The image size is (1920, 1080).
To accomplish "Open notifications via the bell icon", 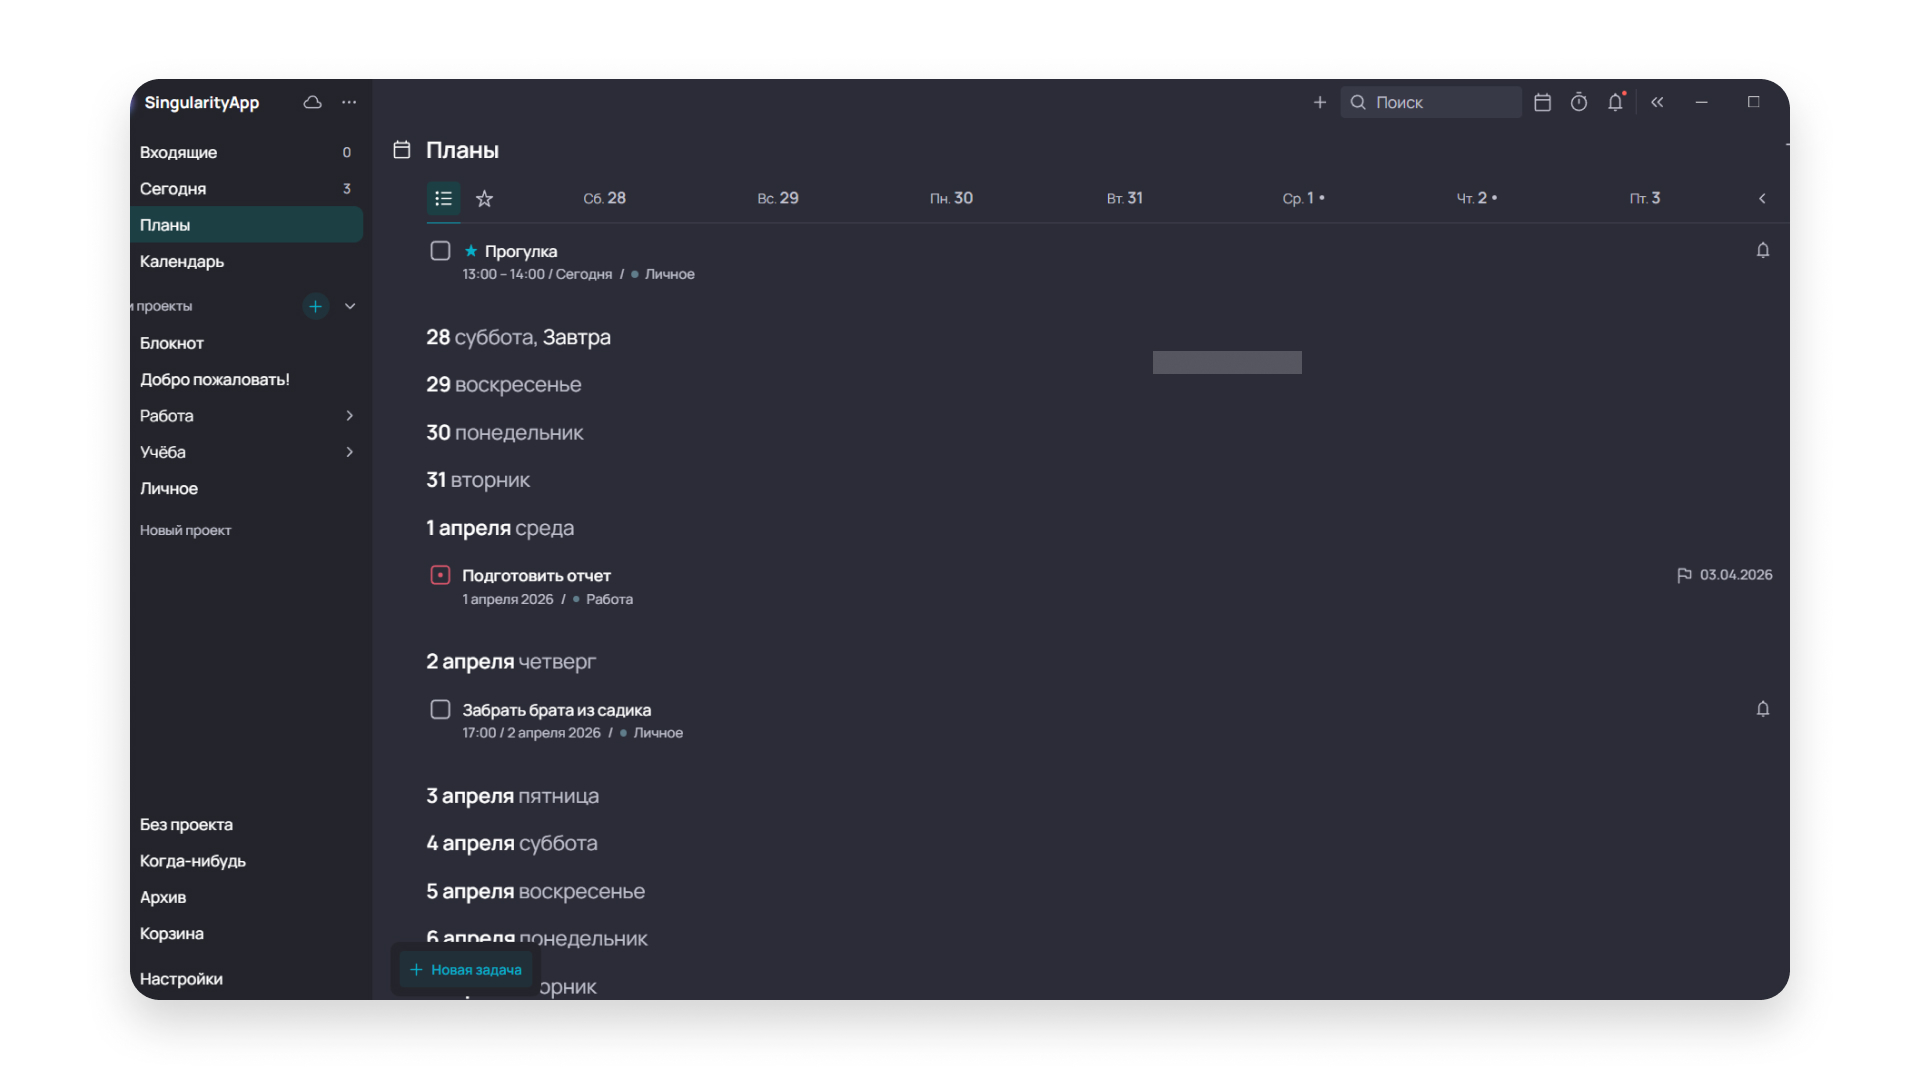I will pos(1615,102).
